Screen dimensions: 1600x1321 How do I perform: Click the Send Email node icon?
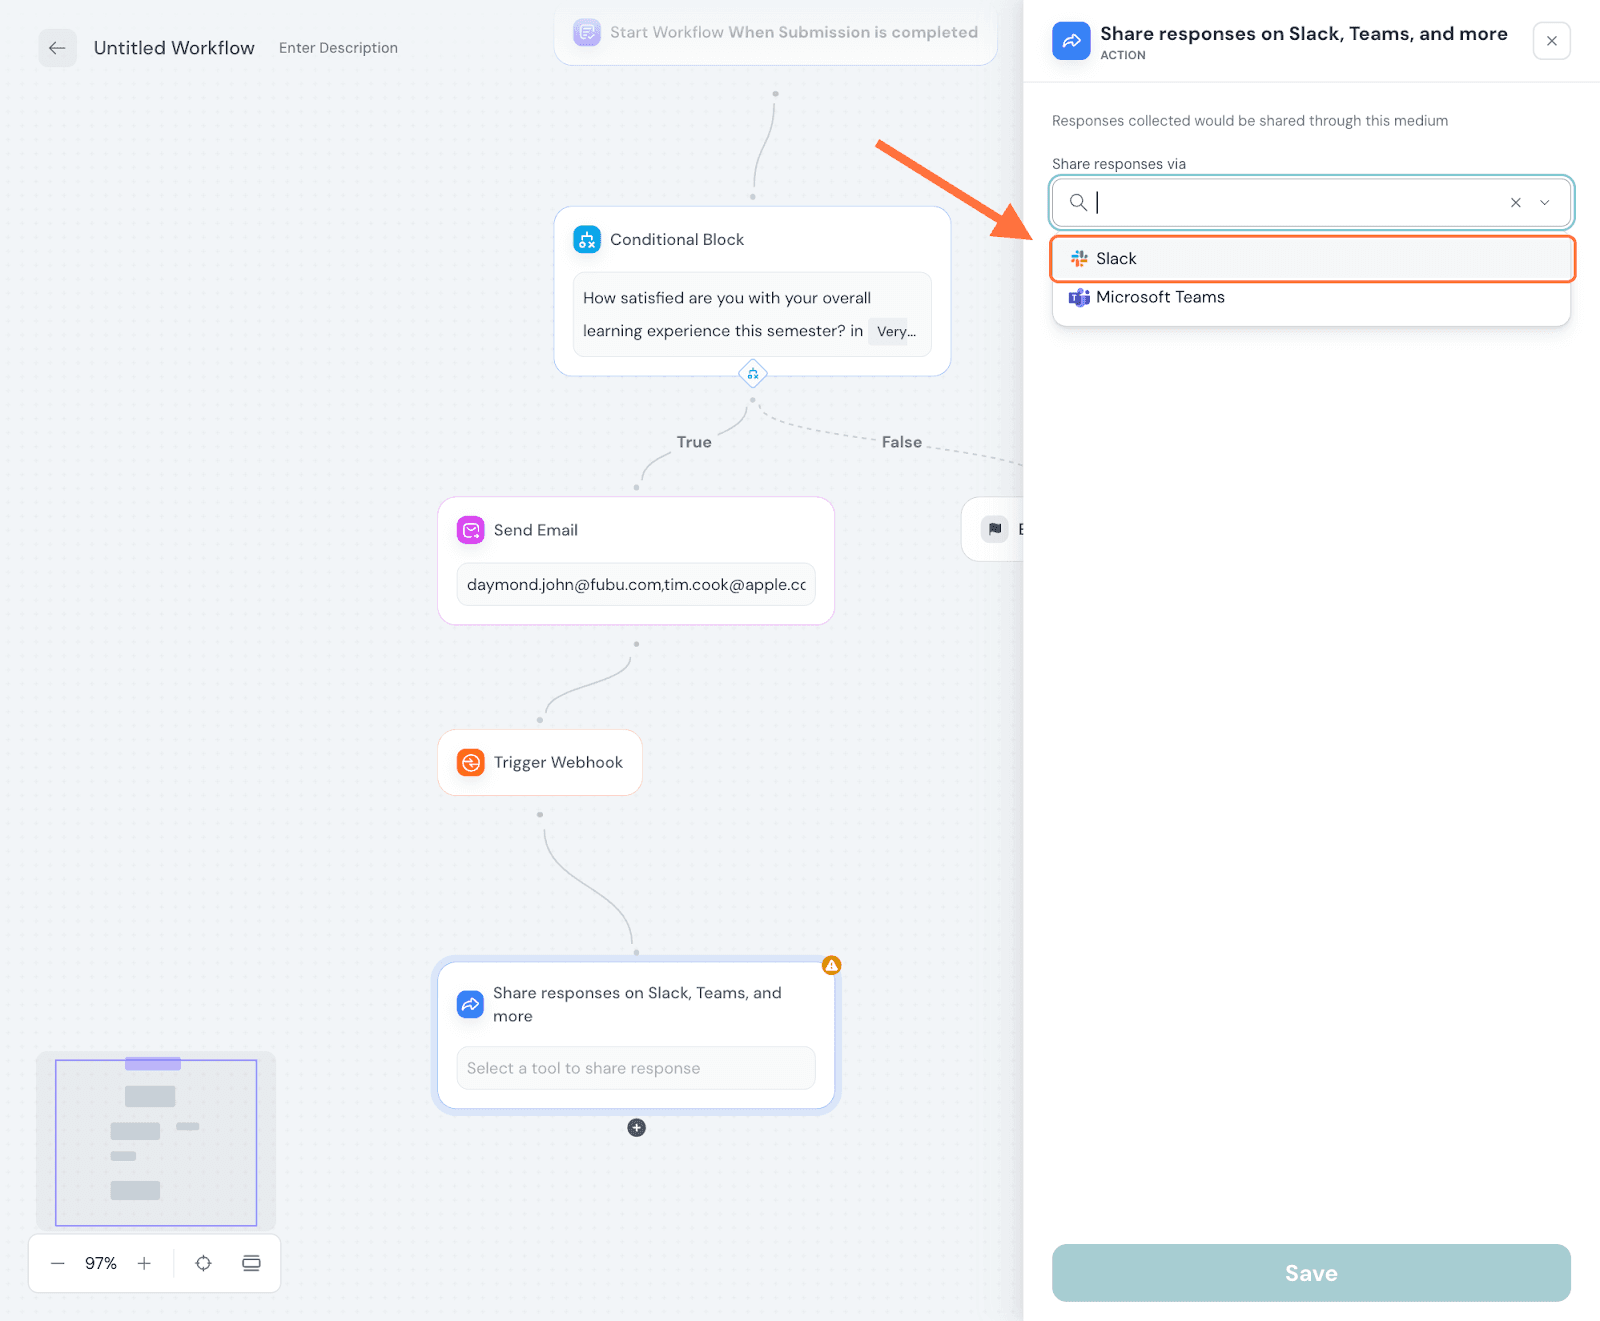pyautogui.click(x=470, y=530)
